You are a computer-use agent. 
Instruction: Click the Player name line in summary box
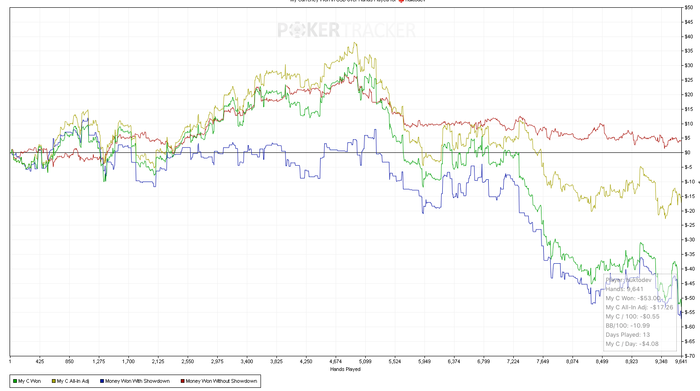(x=629, y=280)
